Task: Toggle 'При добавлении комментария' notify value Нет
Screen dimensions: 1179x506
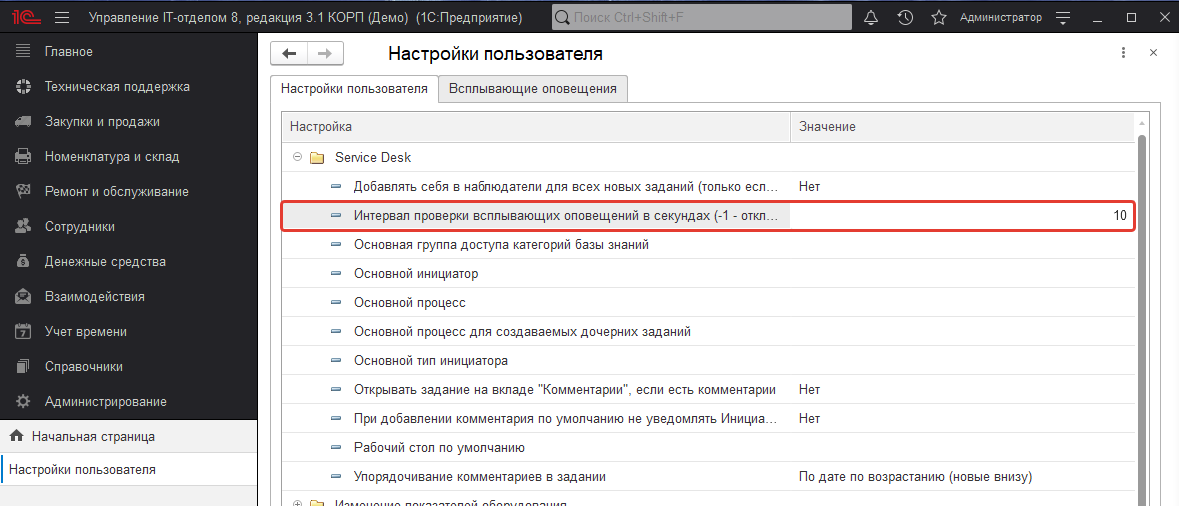Action: 810,419
